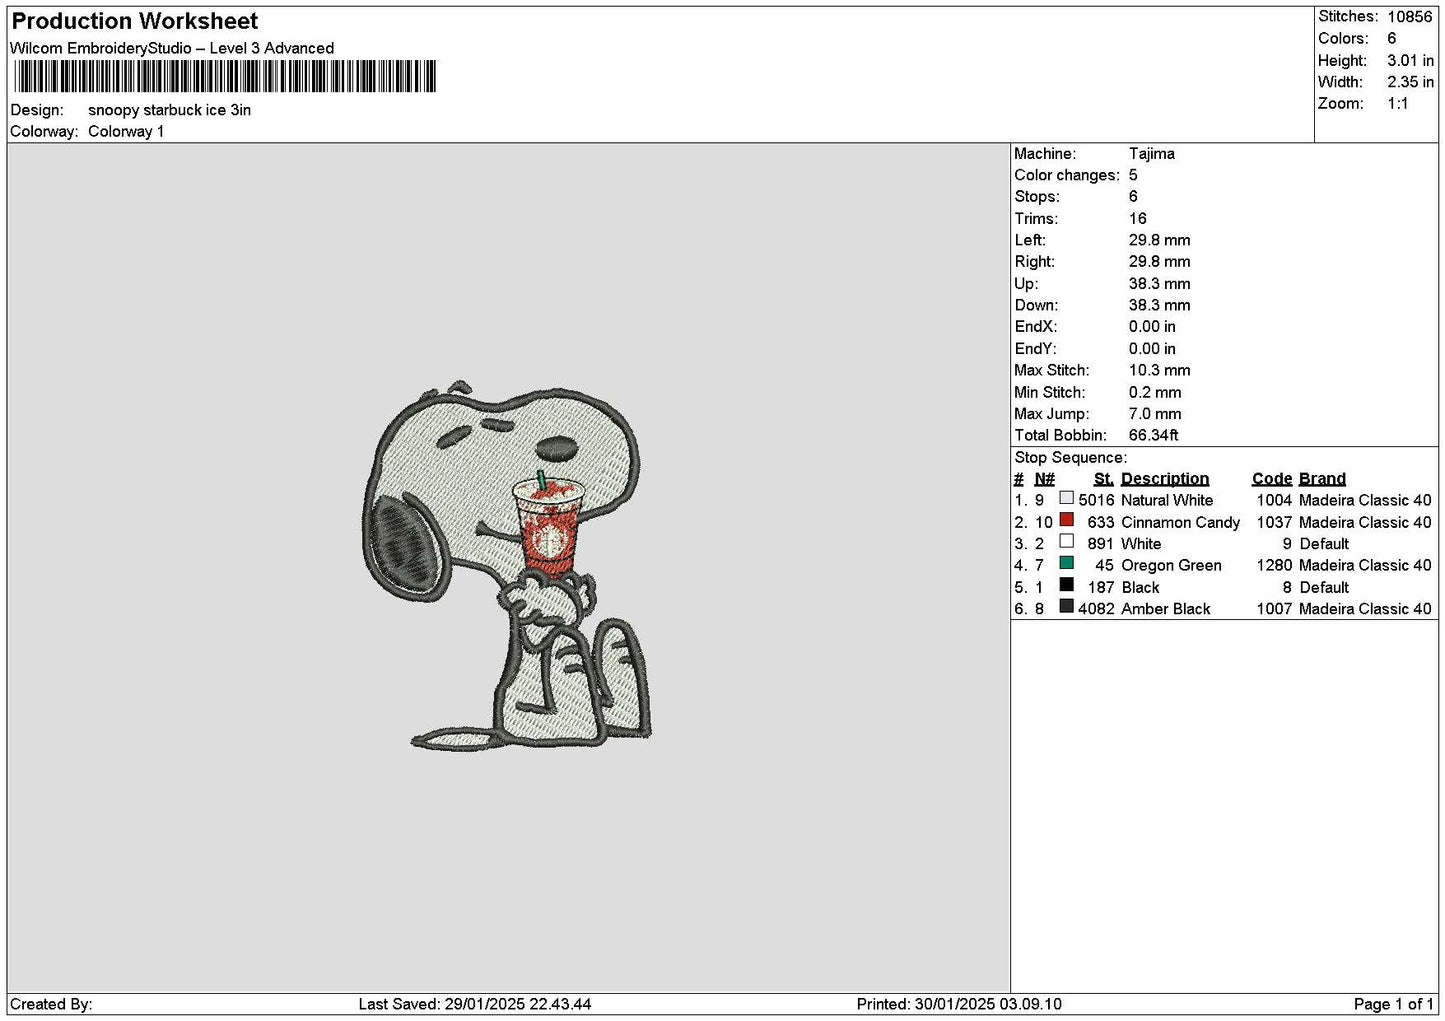
Task: Click thread code '1037'
Action: coord(1274,522)
